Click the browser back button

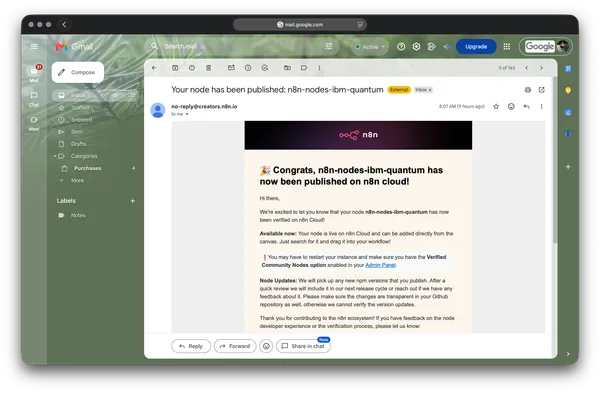pos(64,24)
